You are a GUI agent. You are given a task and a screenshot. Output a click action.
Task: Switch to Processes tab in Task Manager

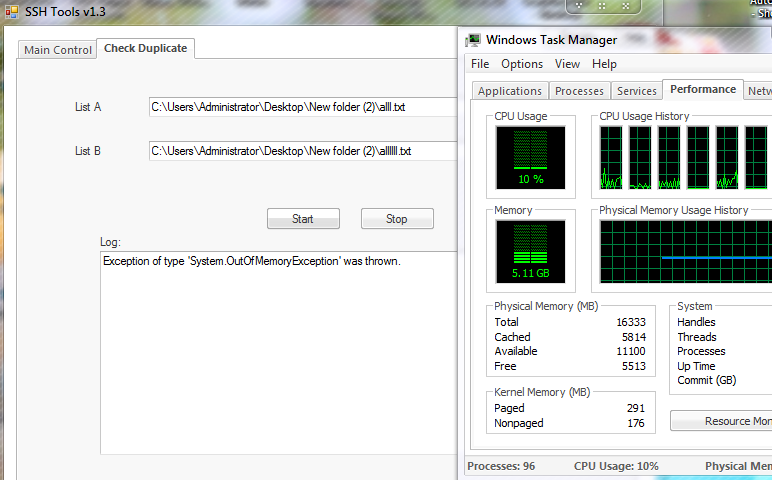[x=579, y=91]
